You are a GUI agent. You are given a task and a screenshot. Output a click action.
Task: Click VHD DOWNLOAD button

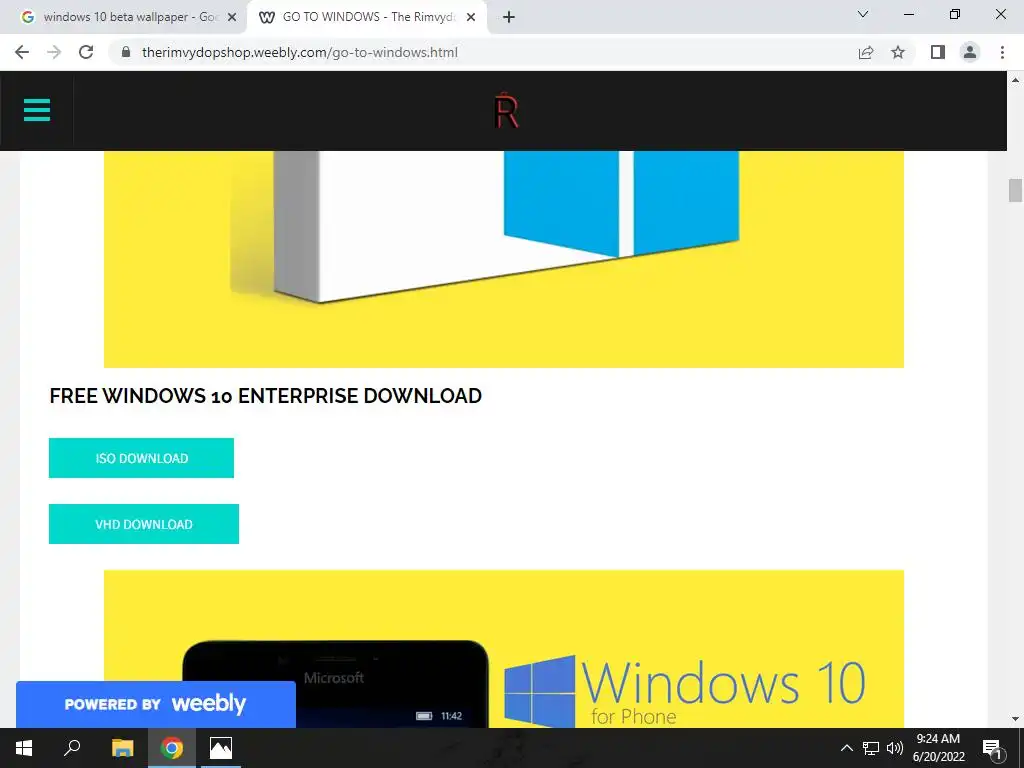(x=144, y=524)
